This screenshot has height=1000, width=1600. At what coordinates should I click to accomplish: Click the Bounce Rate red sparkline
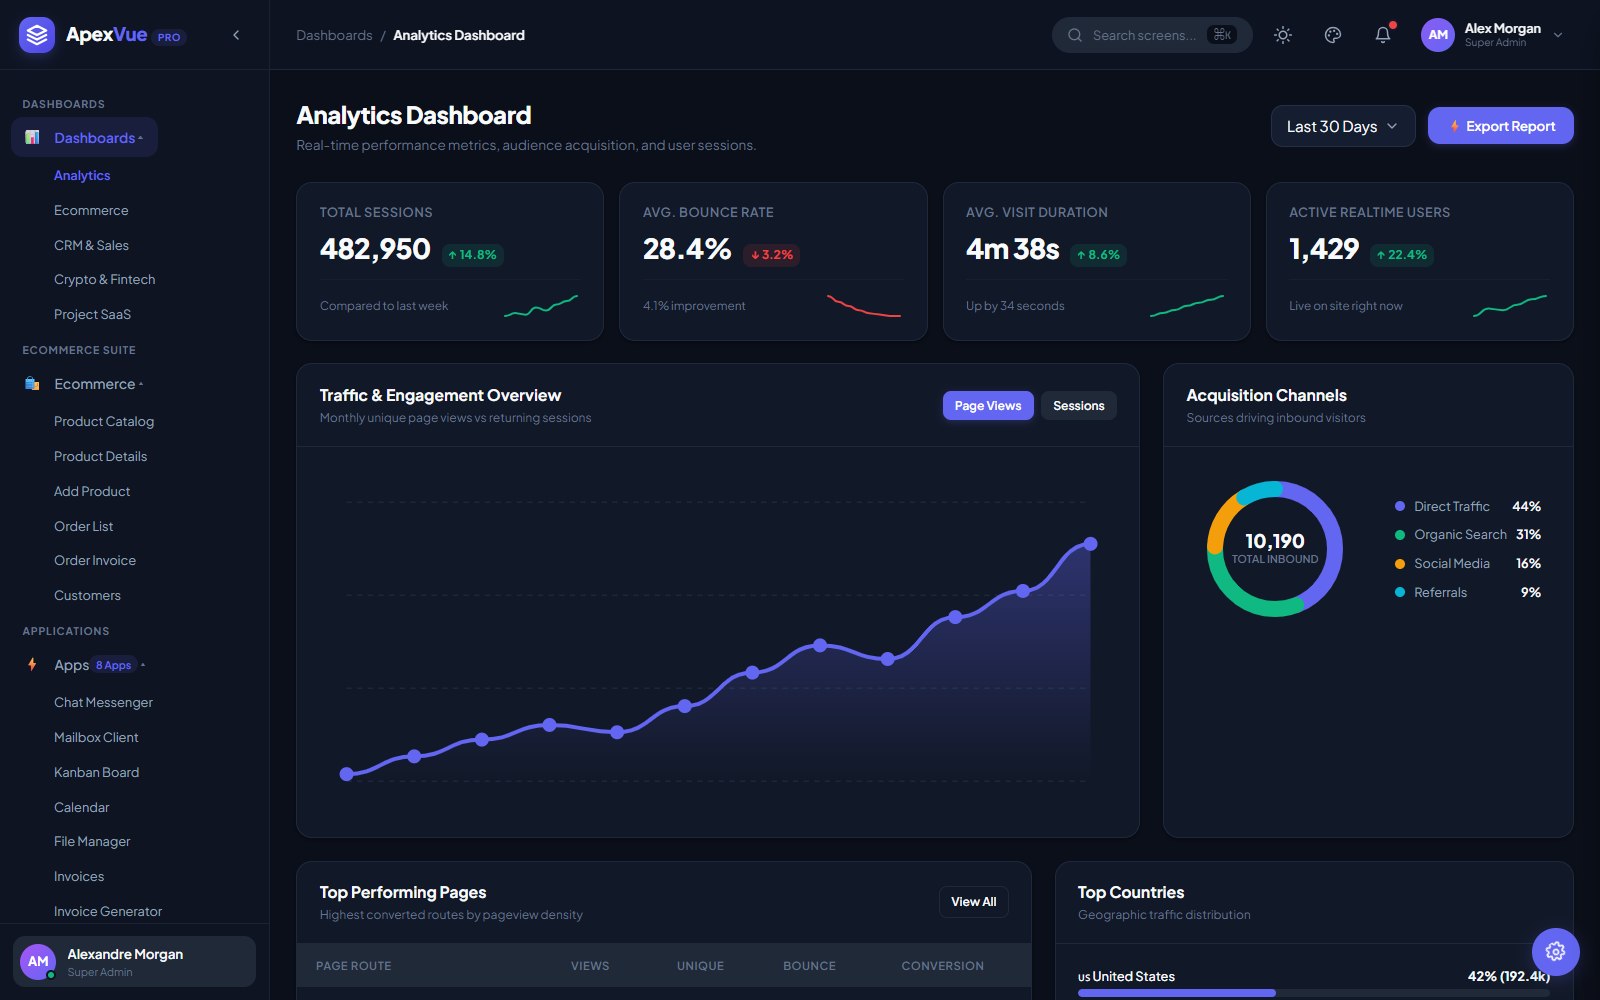point(864,305)
